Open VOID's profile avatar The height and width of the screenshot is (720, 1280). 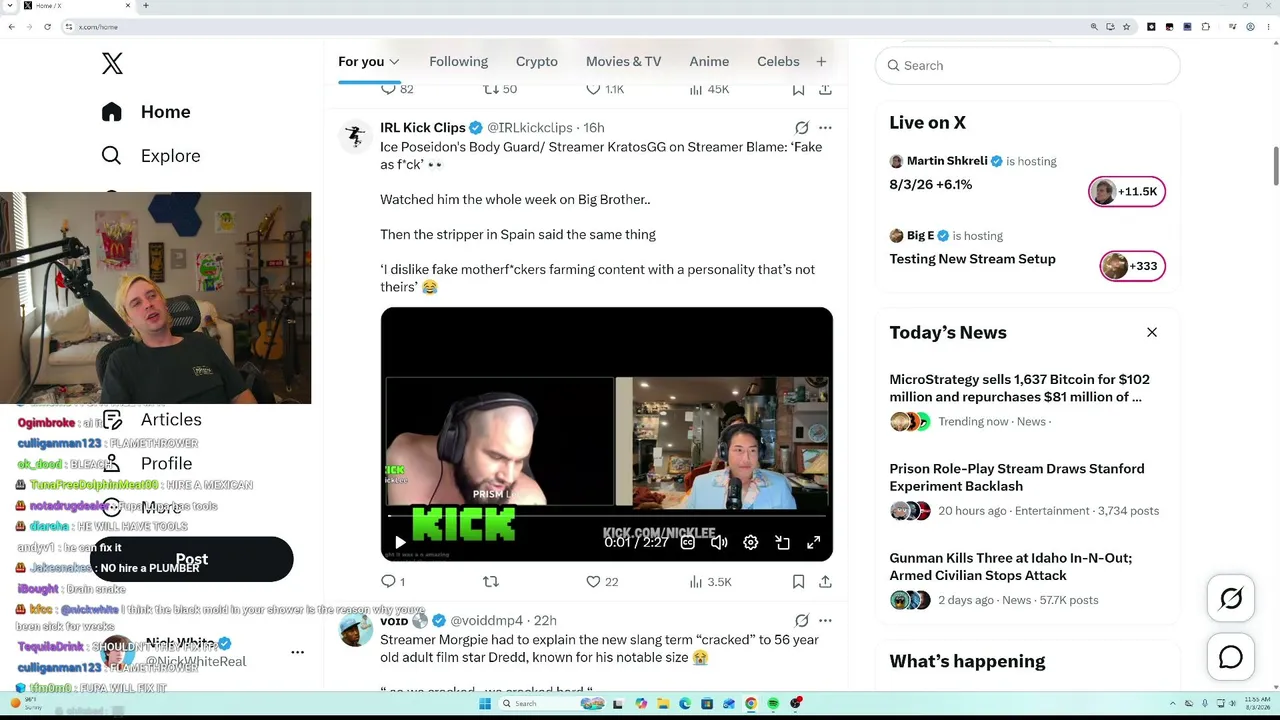(x=356, y=630)
